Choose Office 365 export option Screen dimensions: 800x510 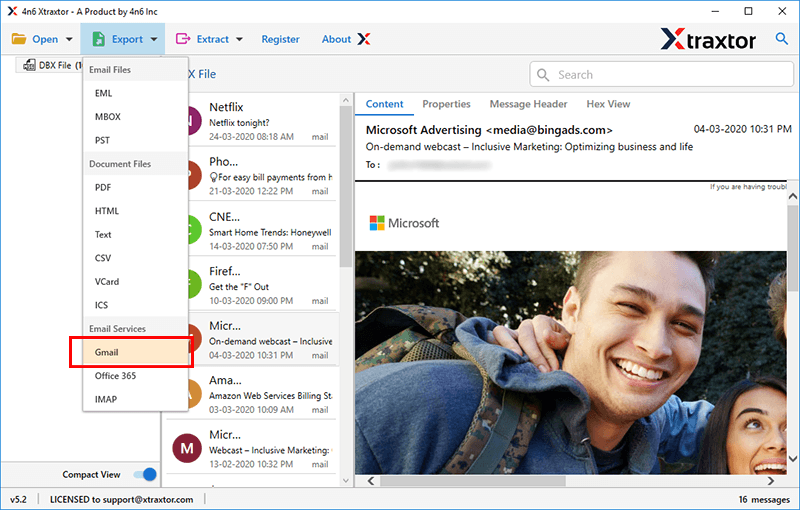(x=135, y=375)
